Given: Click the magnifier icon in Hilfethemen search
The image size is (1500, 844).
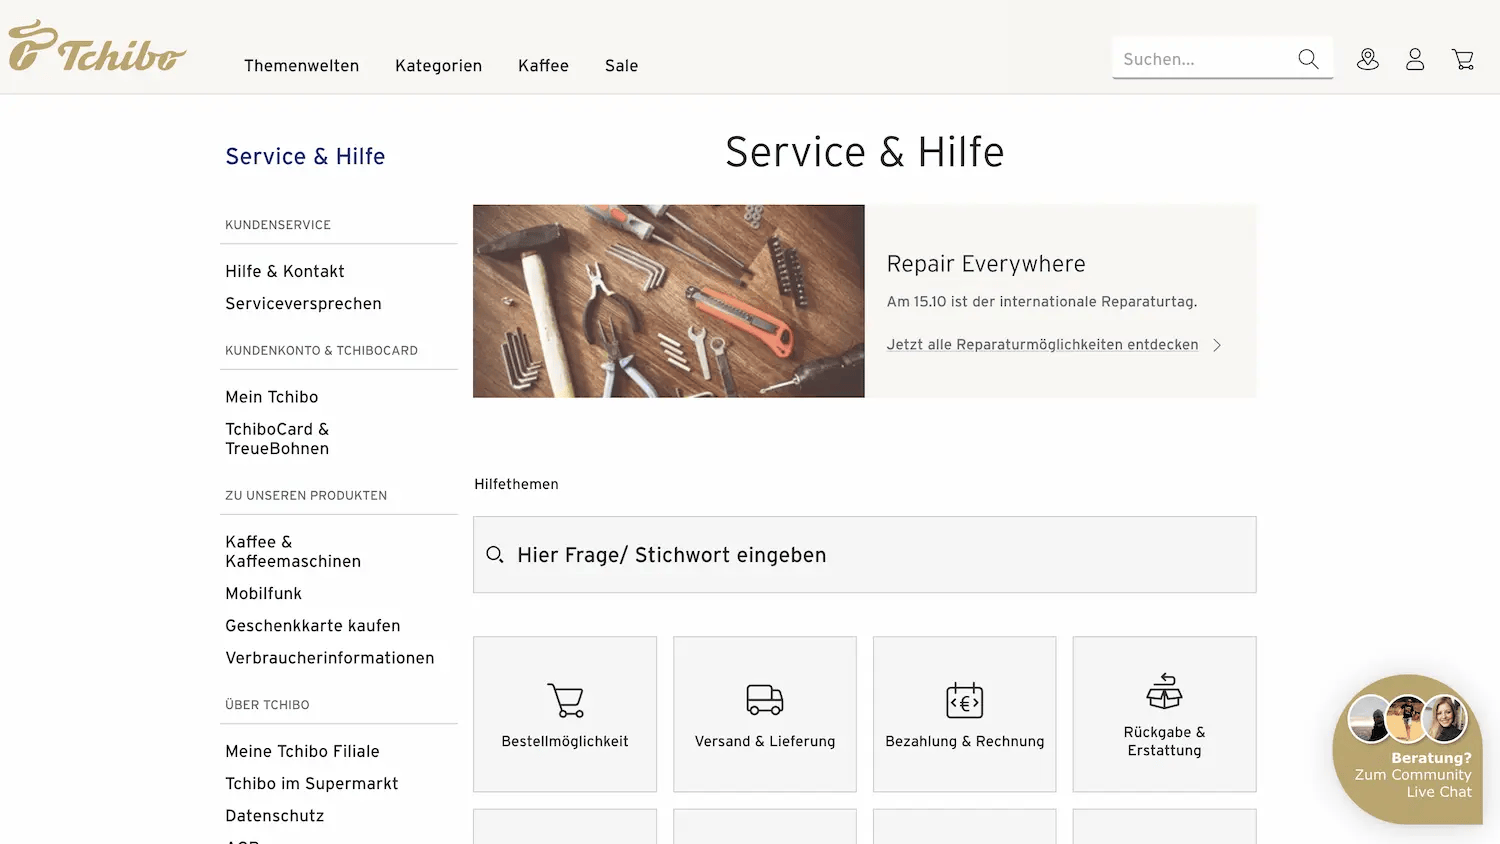Looking at the screenshot, I should coord(494,554).
